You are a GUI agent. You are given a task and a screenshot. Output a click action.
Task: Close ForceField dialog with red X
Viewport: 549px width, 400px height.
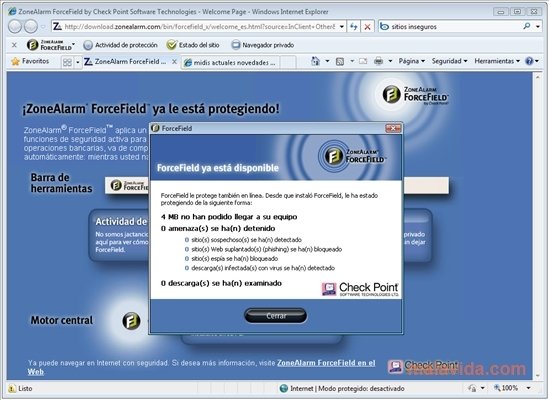393,128
